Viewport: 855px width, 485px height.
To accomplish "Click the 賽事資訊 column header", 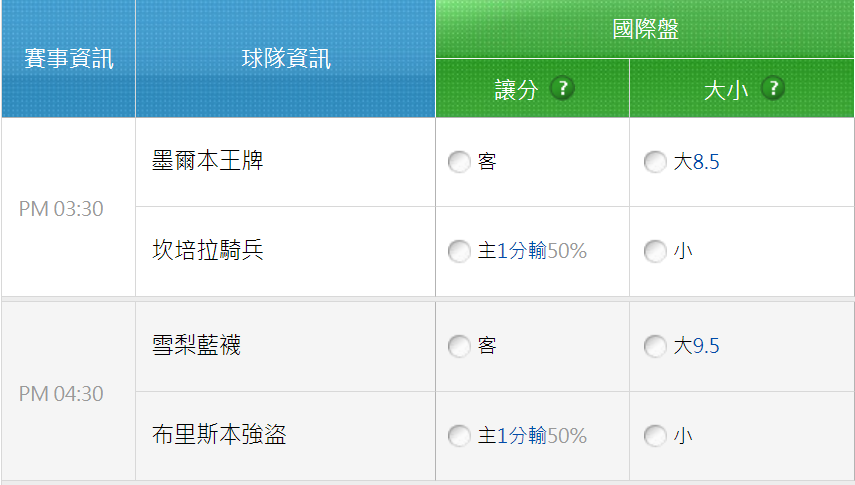I will [69, 58].
